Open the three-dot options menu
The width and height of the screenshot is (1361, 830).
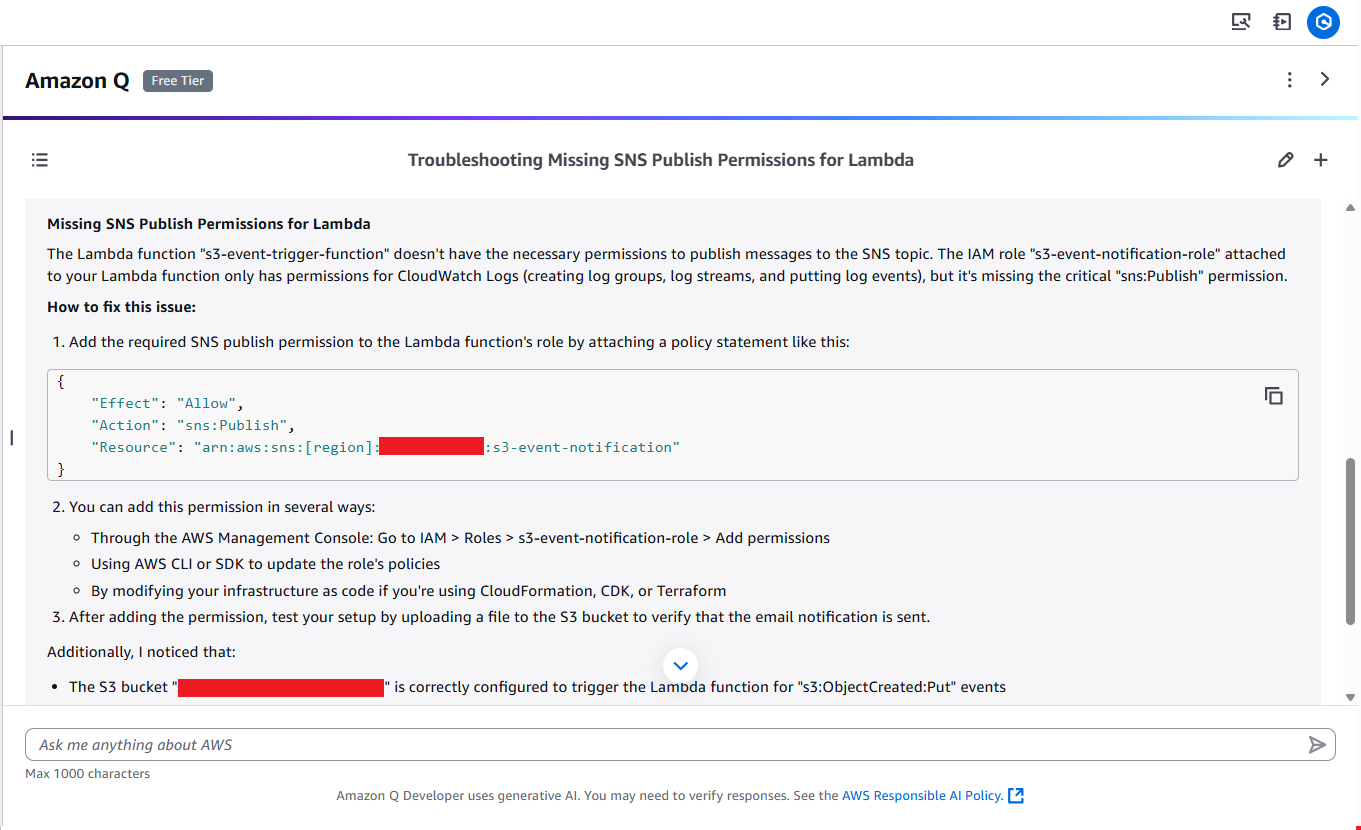[x=1290, y=79]
